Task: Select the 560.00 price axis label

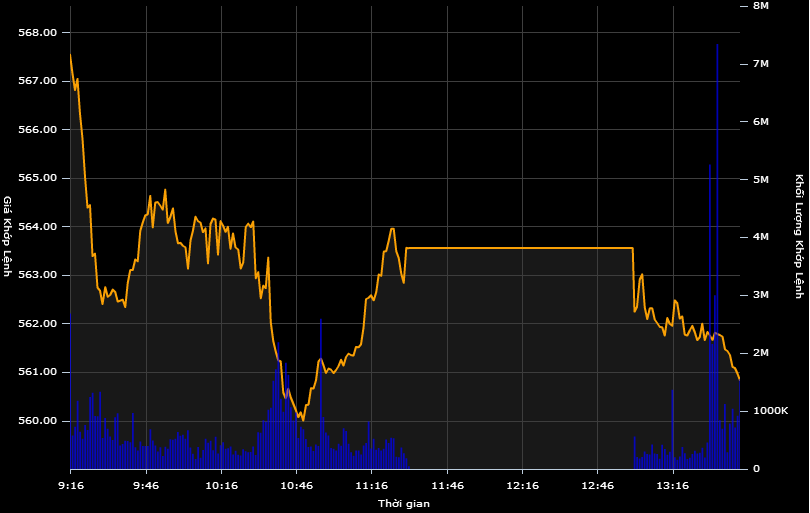Action: (x=37, y=421)
